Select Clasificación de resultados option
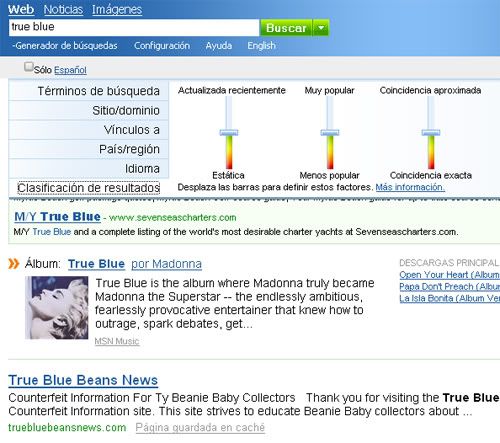Viewport: 500px width, 443px height. tap(89, 188)
